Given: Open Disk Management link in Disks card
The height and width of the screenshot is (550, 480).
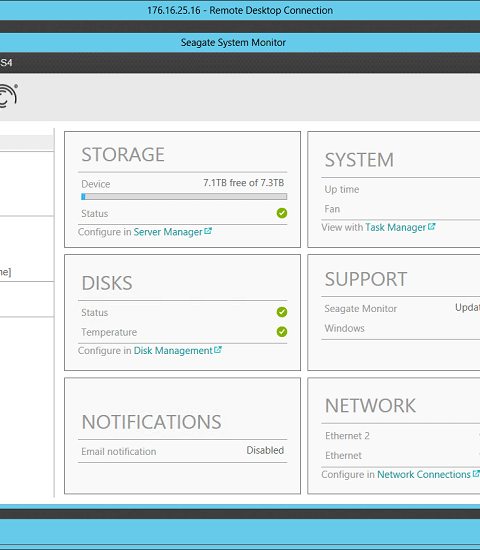Looking at the screenshot, I should pyautogui.click(x=173, y=350).
